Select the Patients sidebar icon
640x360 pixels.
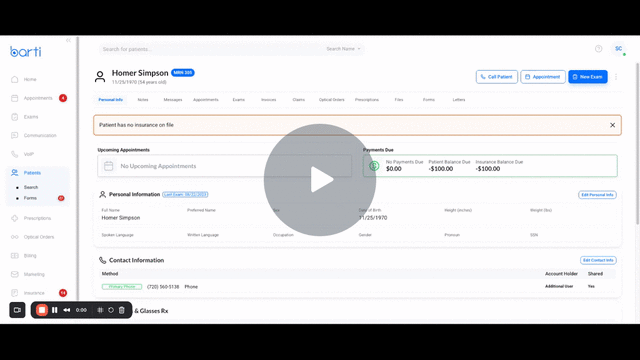pyautogui.click(x=15, y=173)
